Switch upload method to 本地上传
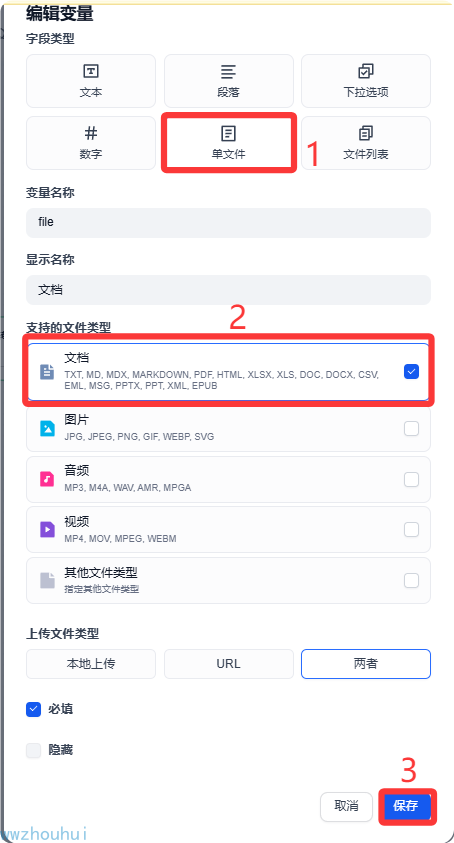The height and width of the screenshot is (843, 454). point(91,664)
